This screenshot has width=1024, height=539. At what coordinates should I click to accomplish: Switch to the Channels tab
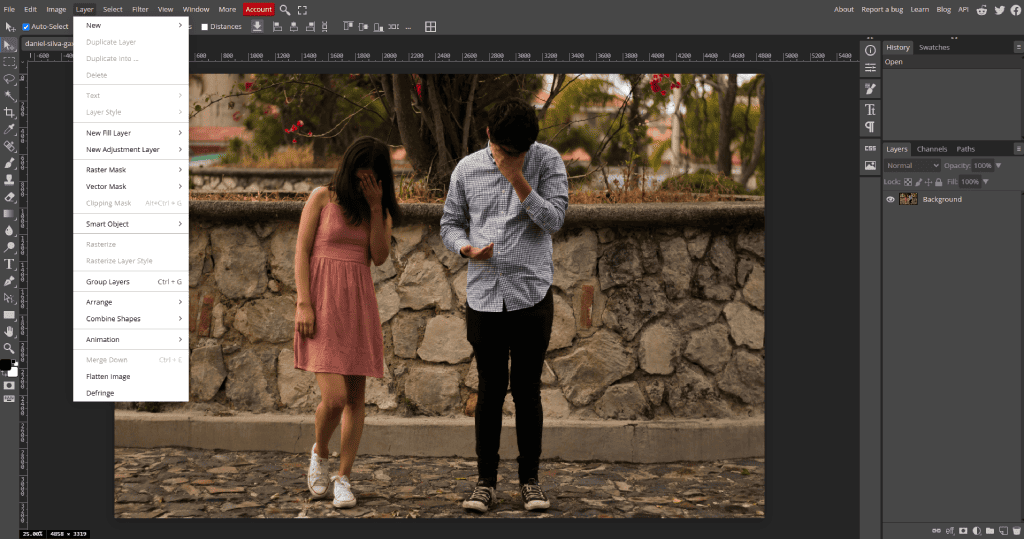931,149
